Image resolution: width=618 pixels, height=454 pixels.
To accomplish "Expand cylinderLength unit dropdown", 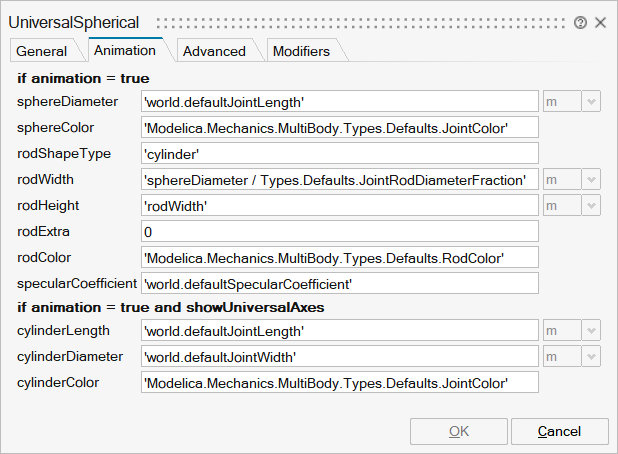I will 591,330.
